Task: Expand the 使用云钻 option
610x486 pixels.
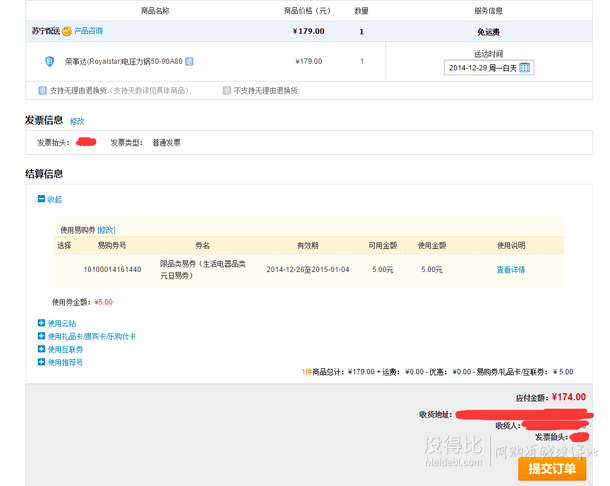Action: 41,323
